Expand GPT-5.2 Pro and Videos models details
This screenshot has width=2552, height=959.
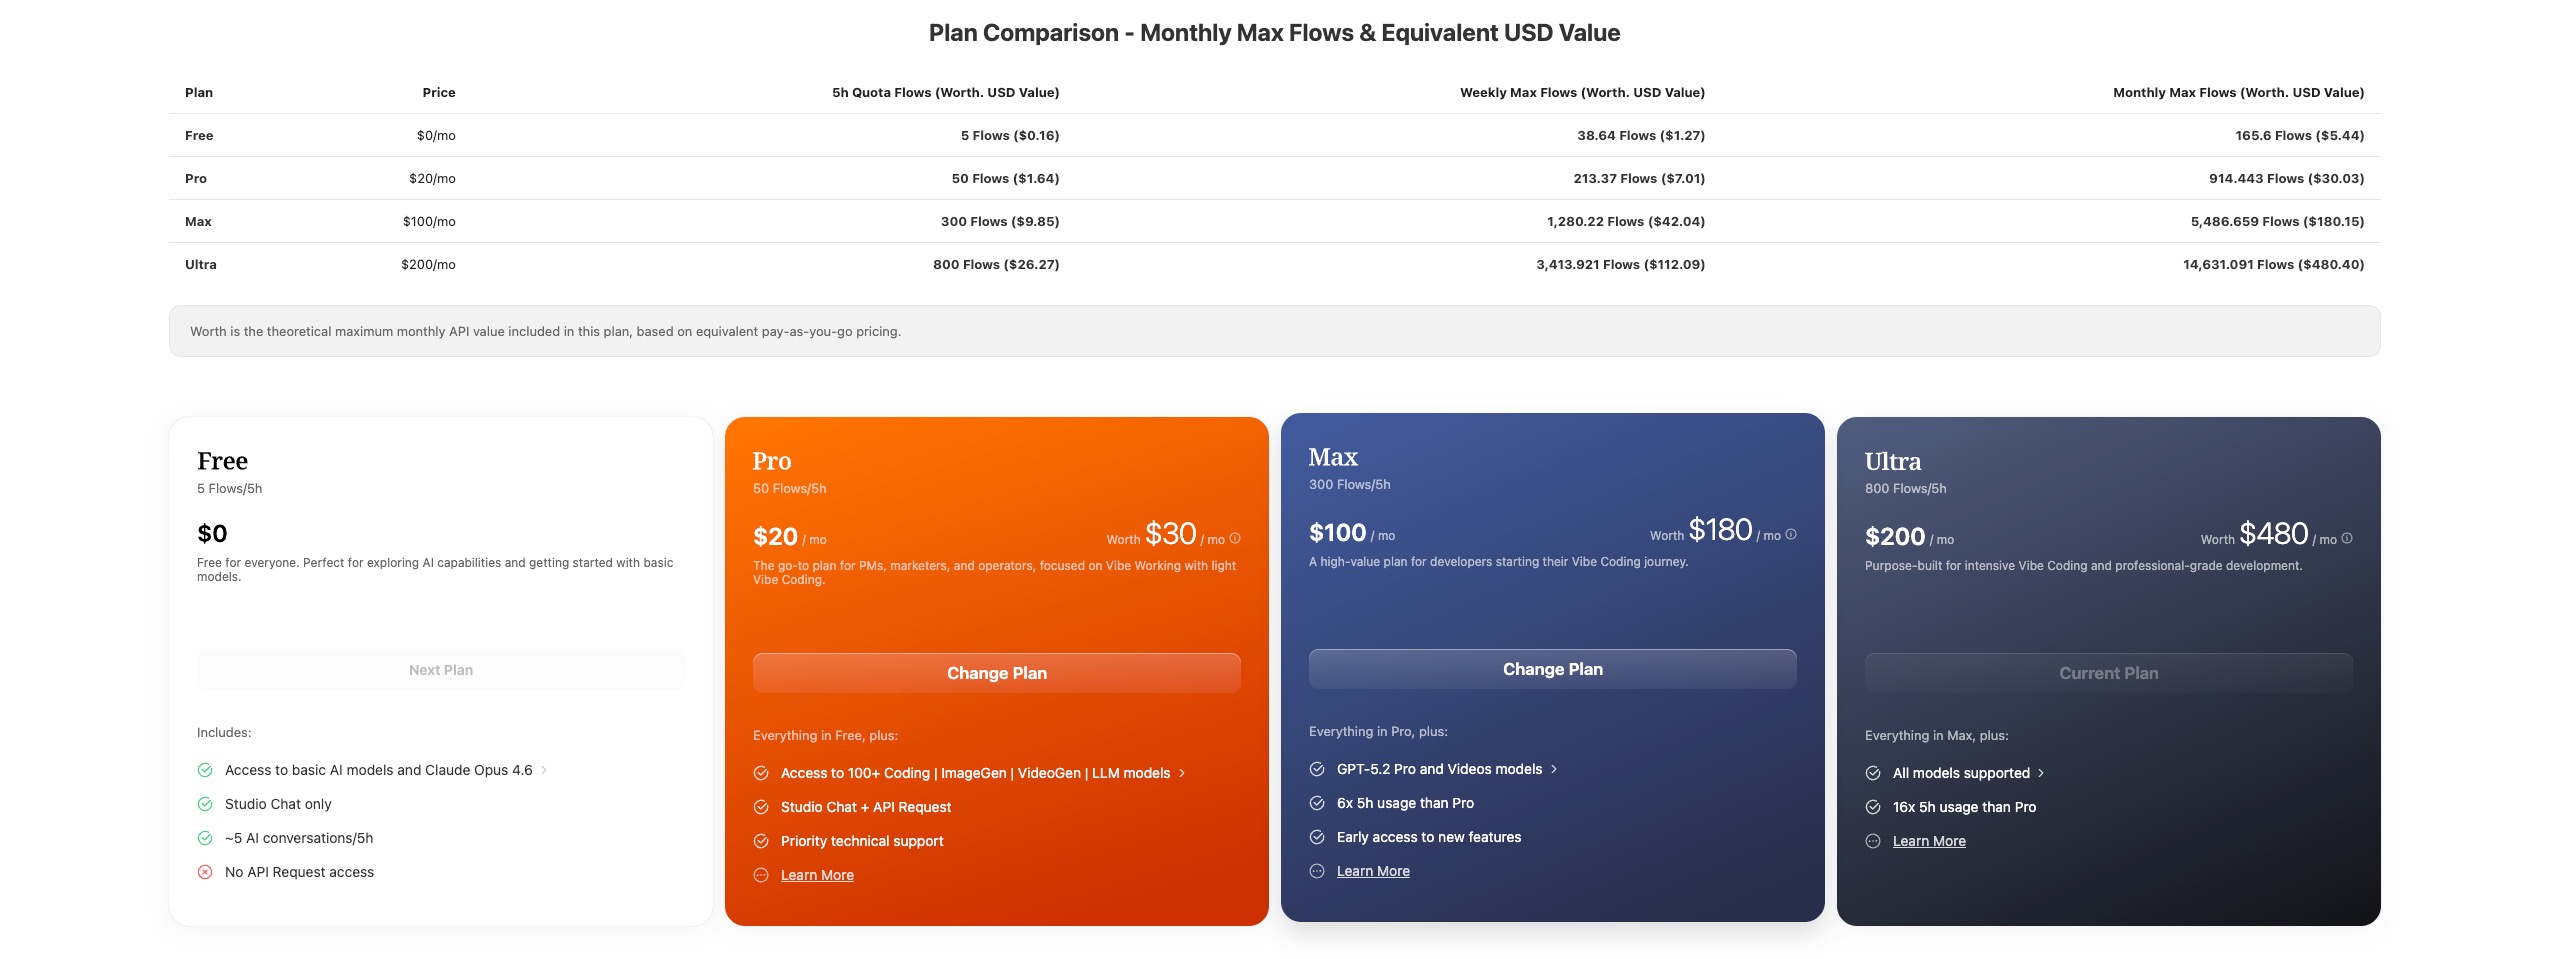click(1555, 768)
